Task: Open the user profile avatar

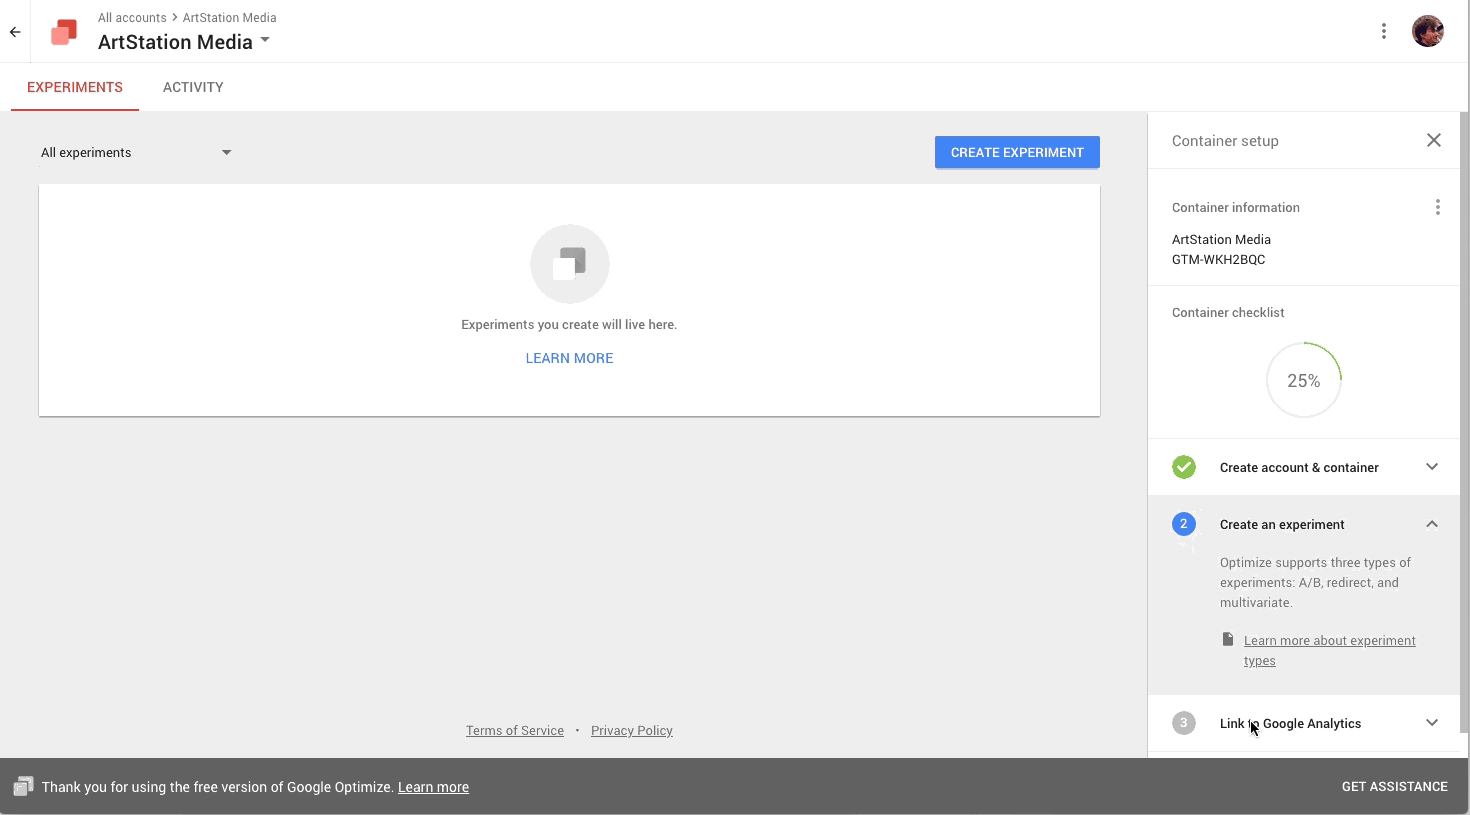Action: [1428, 31]
